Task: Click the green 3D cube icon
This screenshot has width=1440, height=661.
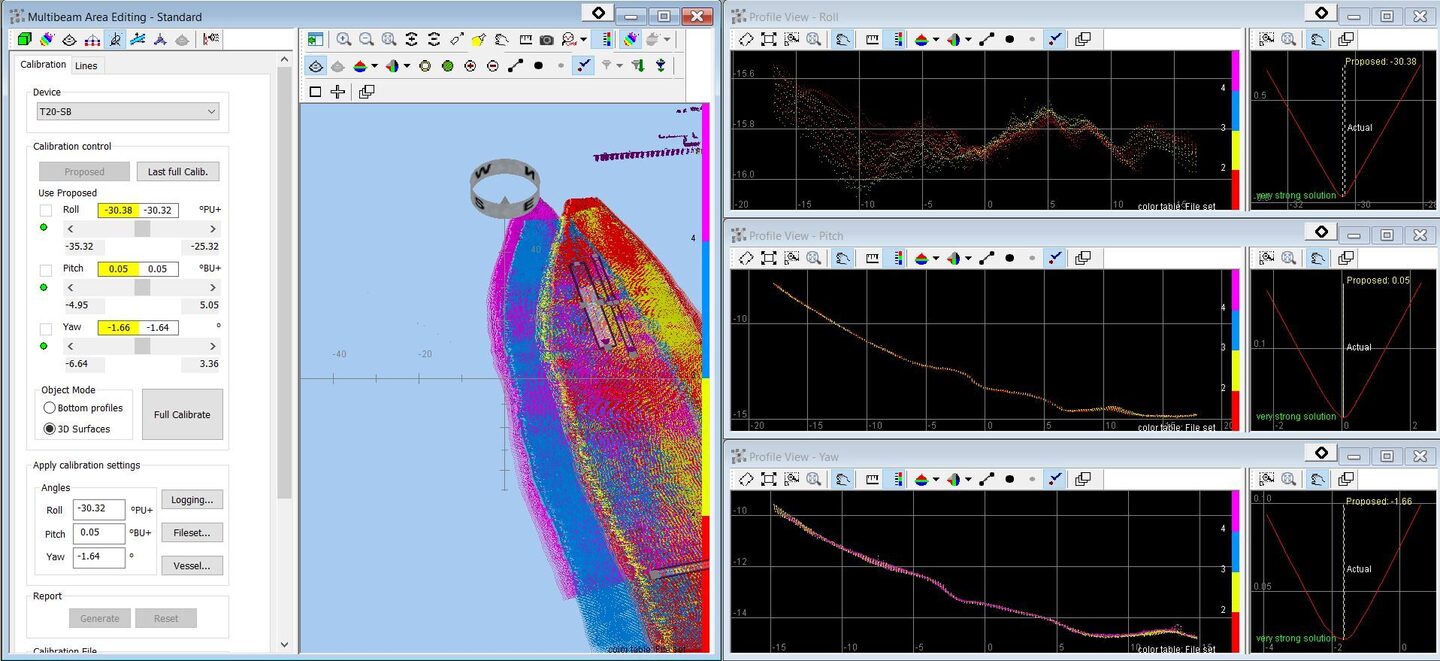Action: [25, 40]
